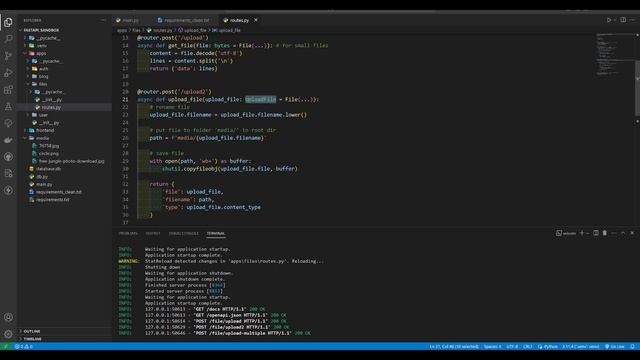The image size is (640, 360).
Task: Open the Manage gear in activity bar
Action: coord(8,334)
